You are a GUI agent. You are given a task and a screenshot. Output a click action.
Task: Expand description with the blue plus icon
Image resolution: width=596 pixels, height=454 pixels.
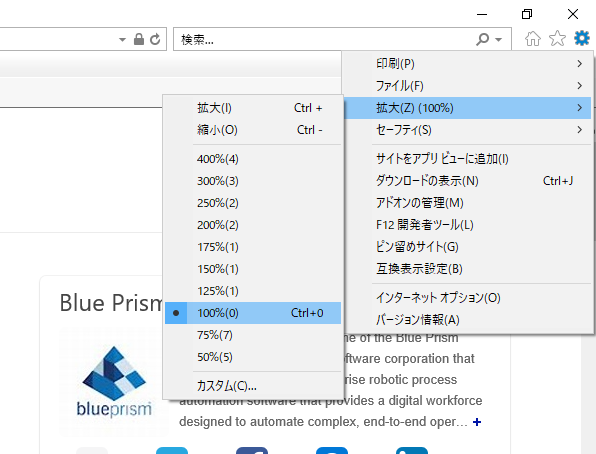click(477, 422)
